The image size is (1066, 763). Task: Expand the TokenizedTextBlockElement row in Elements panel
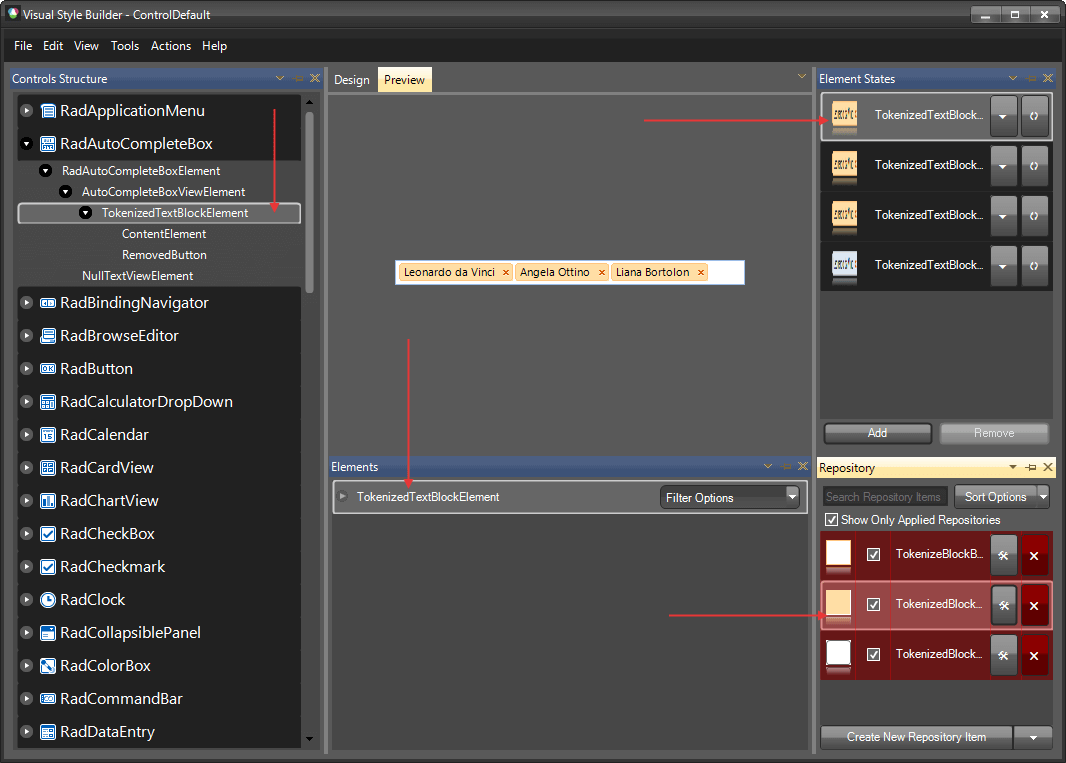(343, 495)
